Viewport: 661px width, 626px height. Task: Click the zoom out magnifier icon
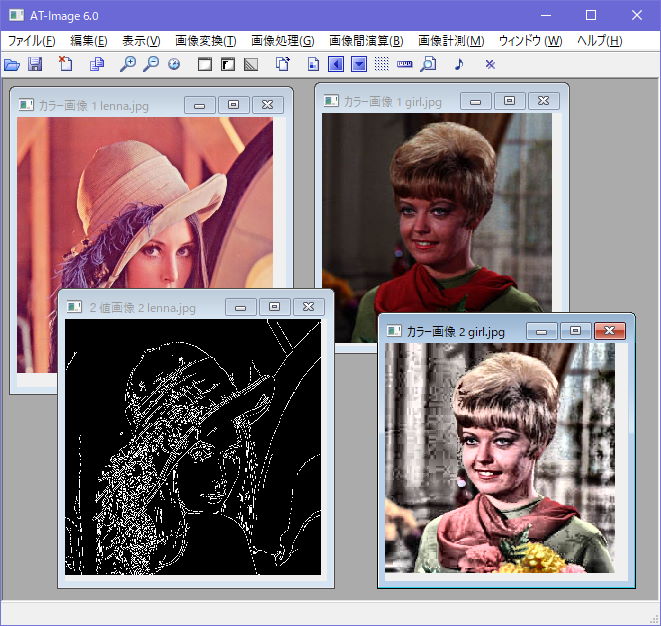click(x=151, y=64)
